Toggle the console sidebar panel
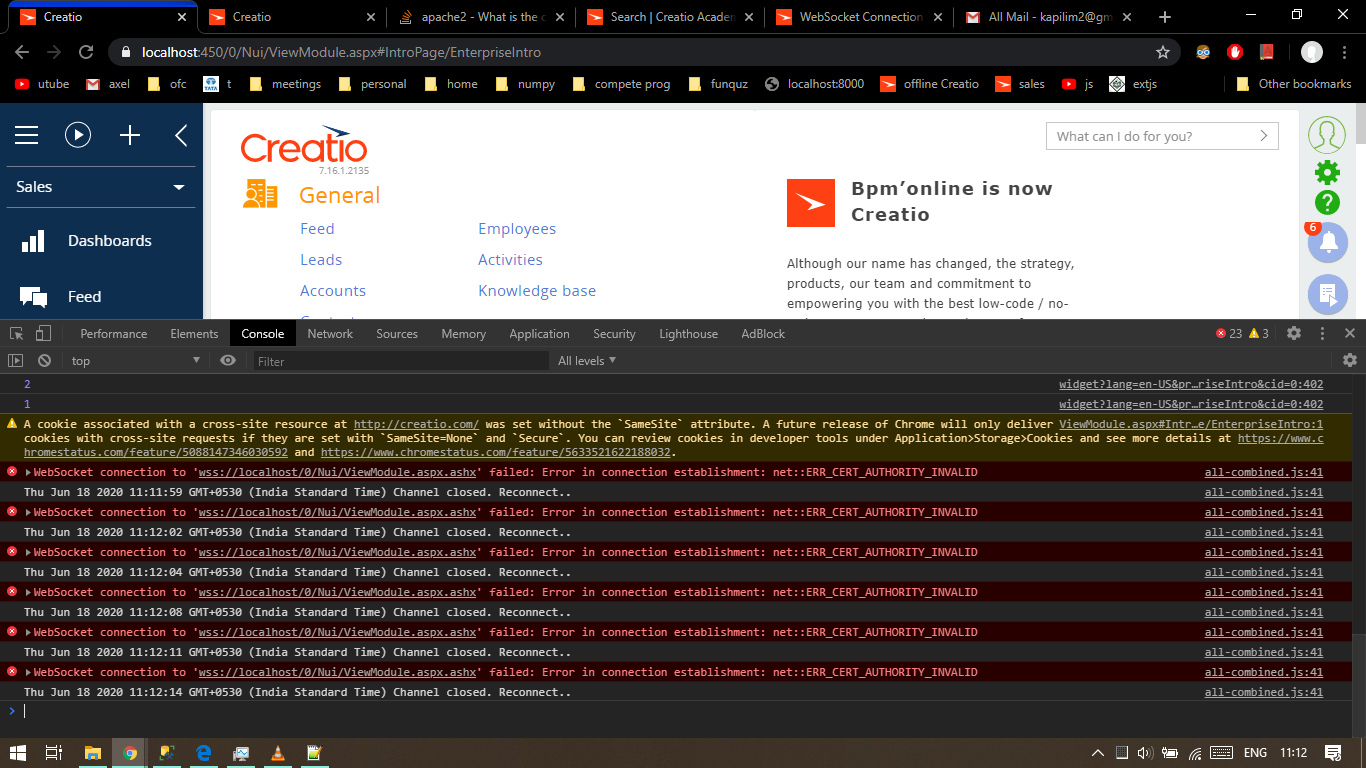This screenshot has height=768, width=1366. [x=16, y=360]
